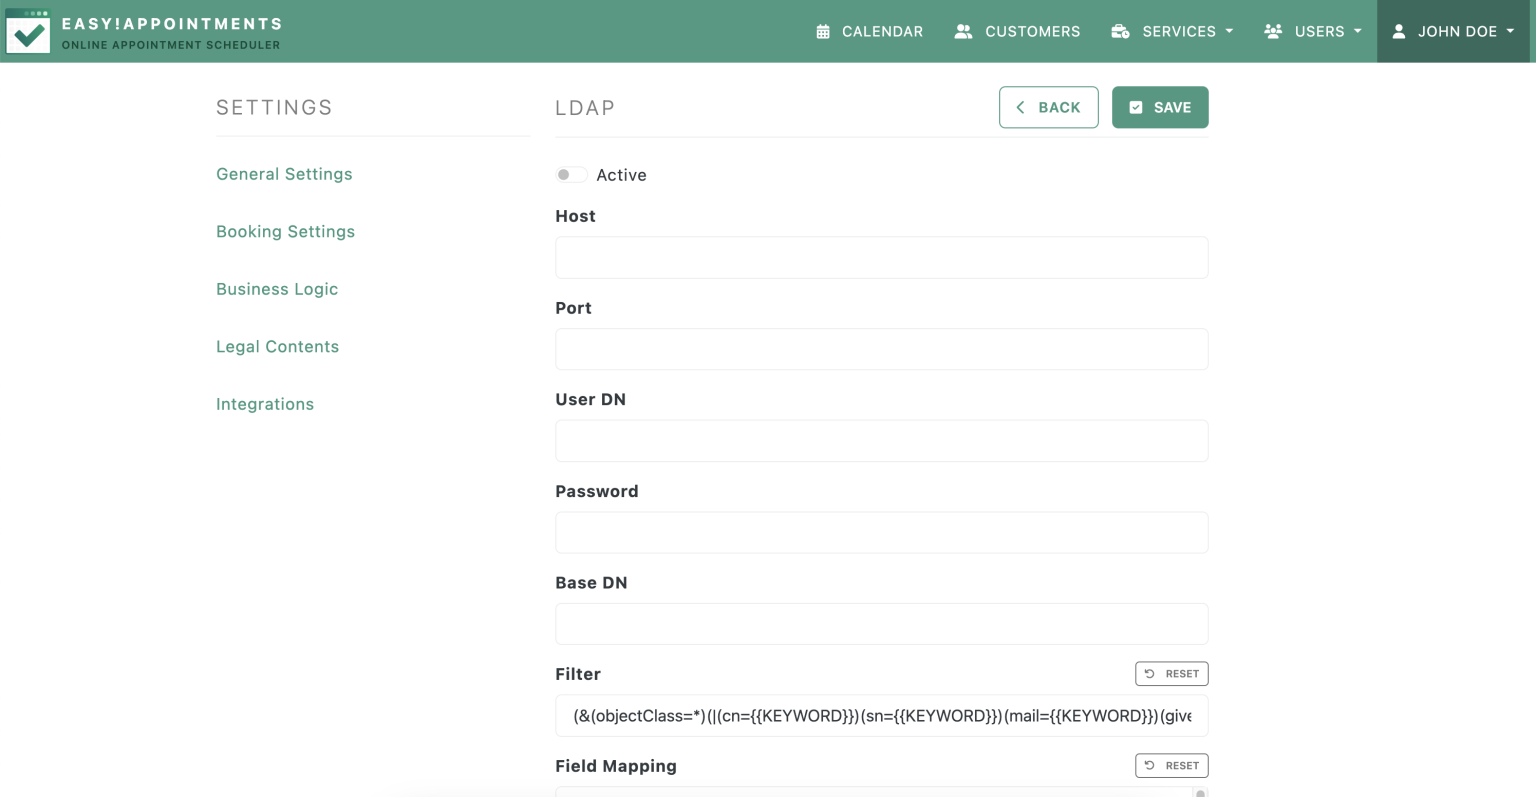The height and width of the screenshot is (797, 1536).
Task: Click the services icon in the navbar
Action: (1119, 31)
